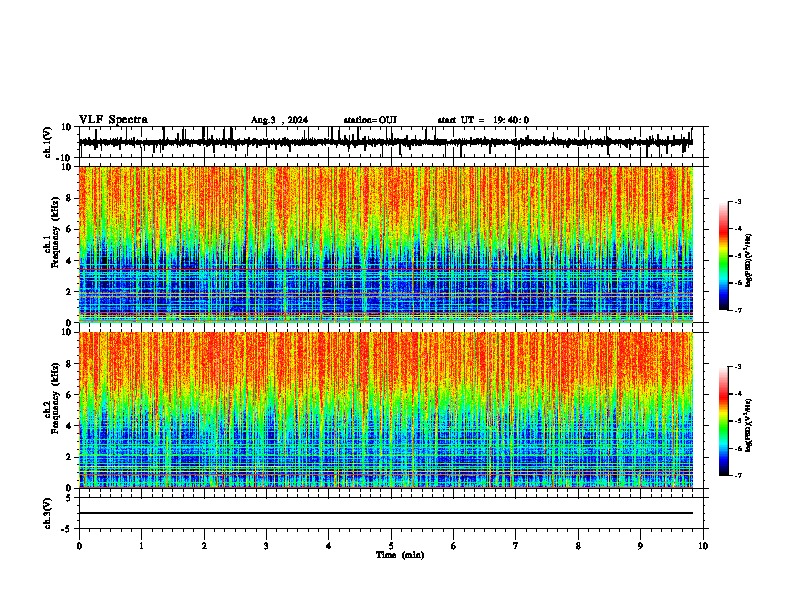Click time axis tick label "8"

coord(578,546)
